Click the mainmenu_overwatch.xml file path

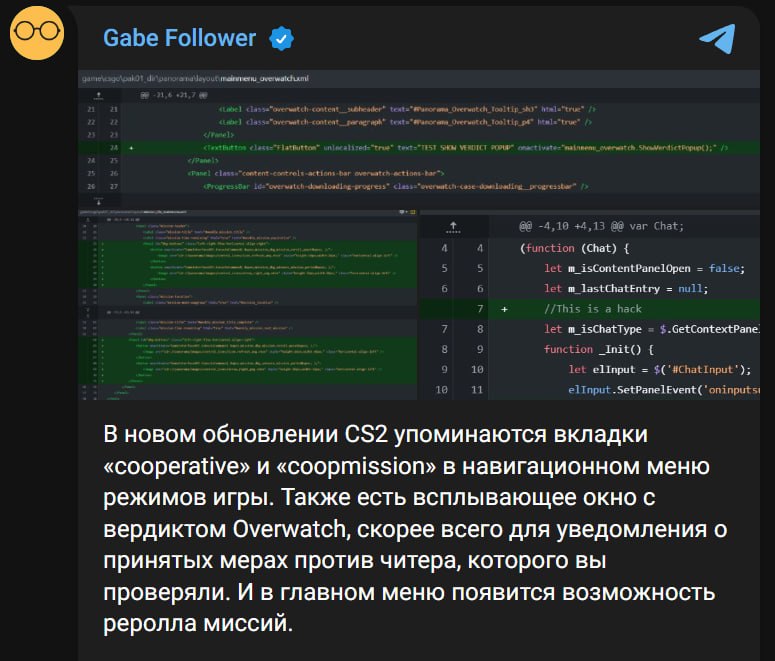pos(195,78)
